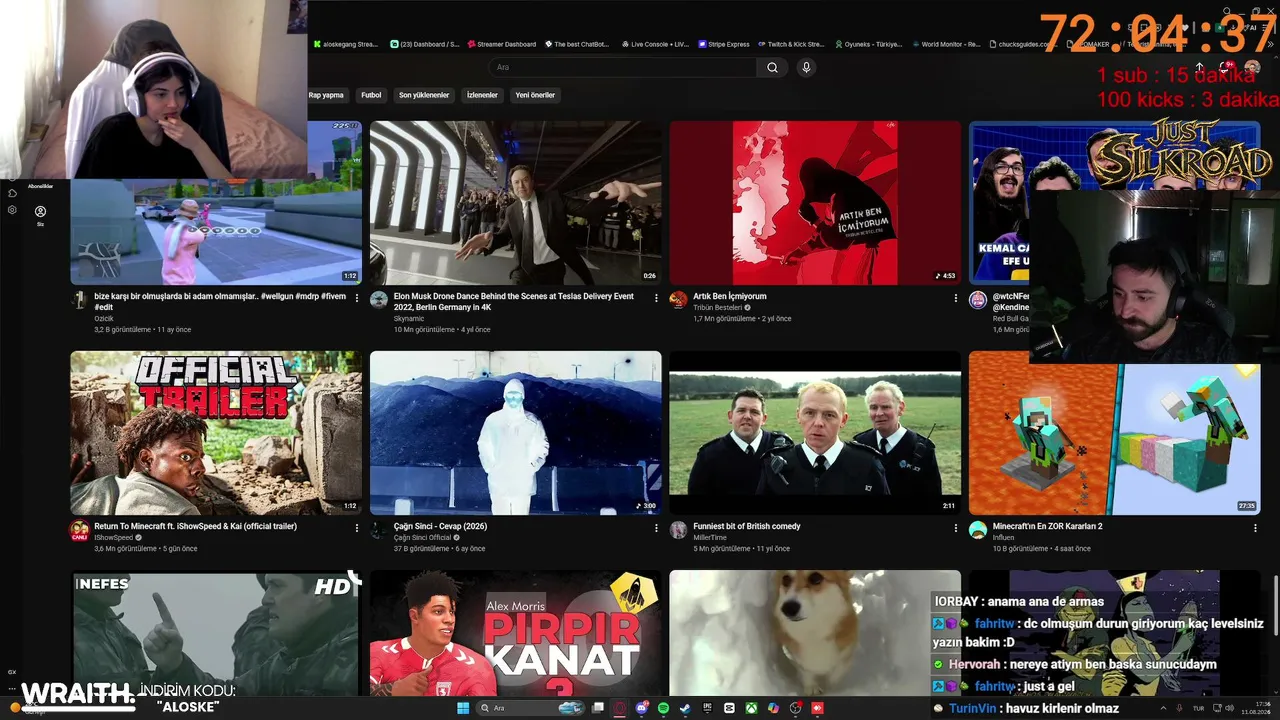The width and height of the screenshot is (1280, 720).
Task: Open the three-dot menu for Artık Ben İçmiyorum video
Action: pyautogui.click(x=956, y=297)
